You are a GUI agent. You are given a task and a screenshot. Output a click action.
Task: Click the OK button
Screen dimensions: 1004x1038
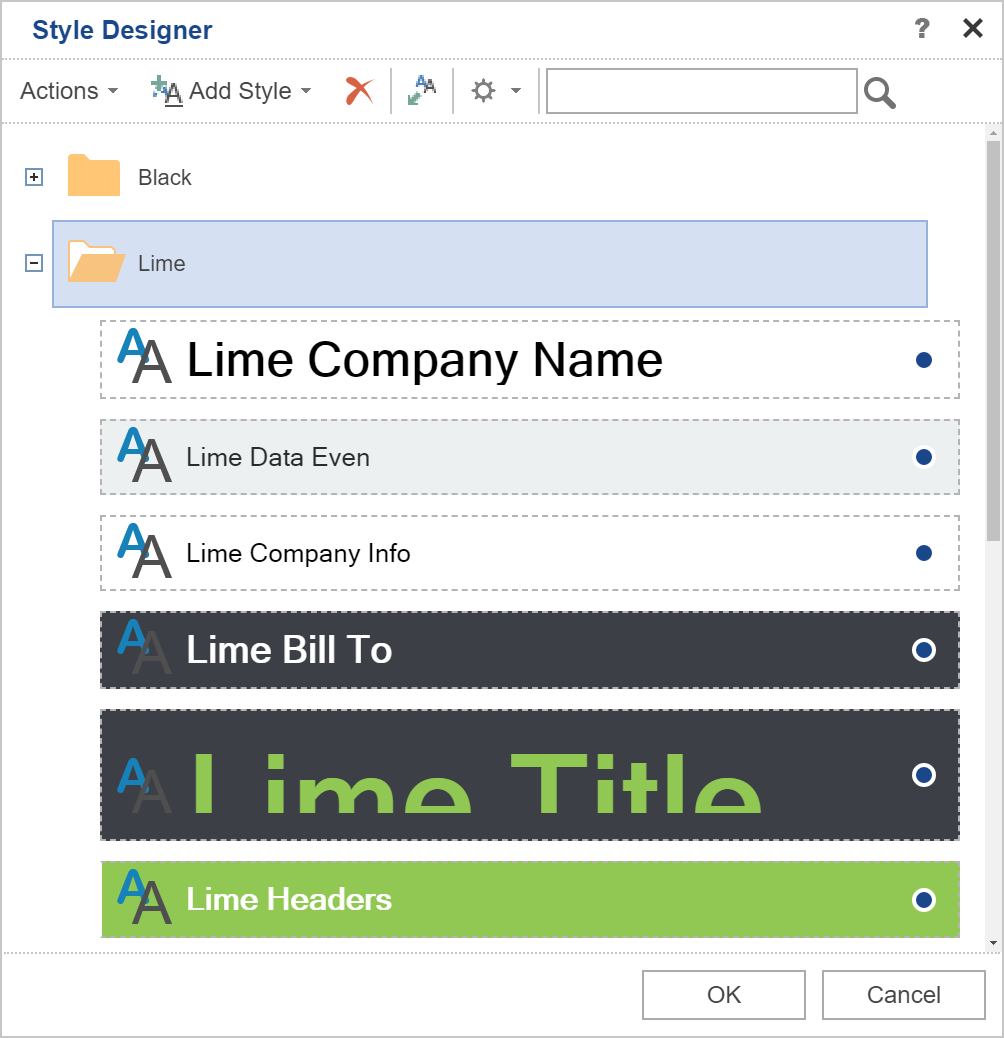tap(724, 995)
